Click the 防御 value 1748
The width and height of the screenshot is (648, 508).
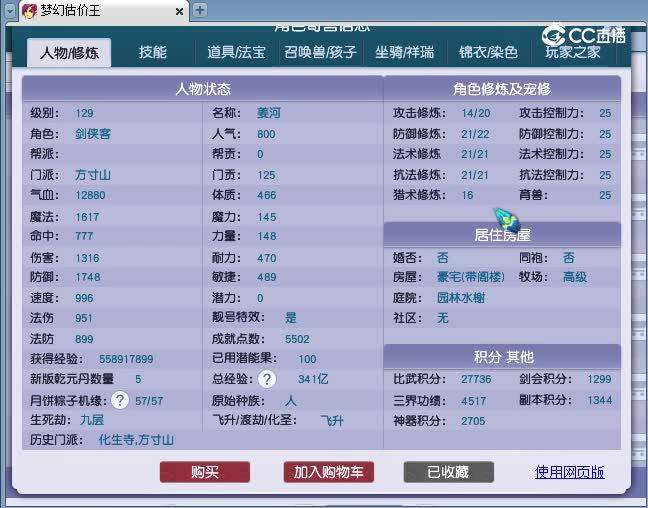click(x=88, y=277)
